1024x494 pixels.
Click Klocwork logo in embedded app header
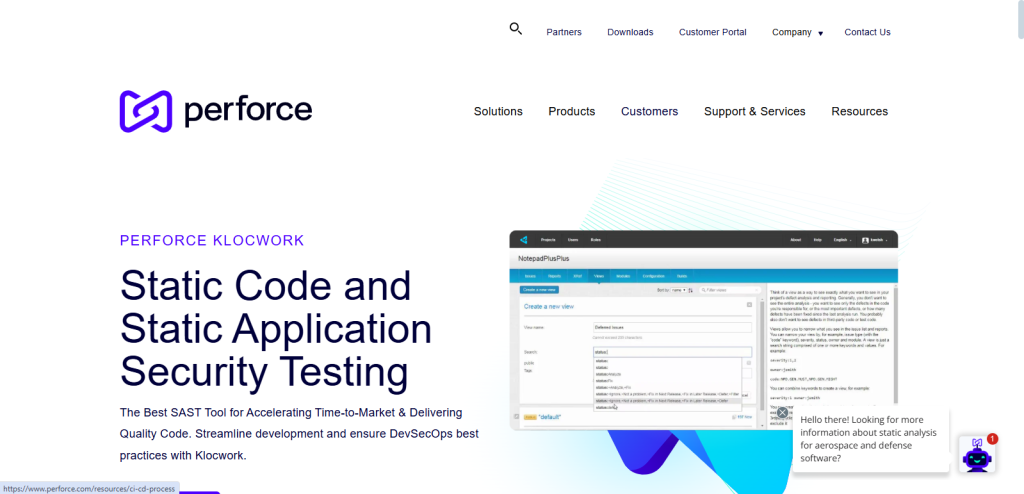click(522, 240)
